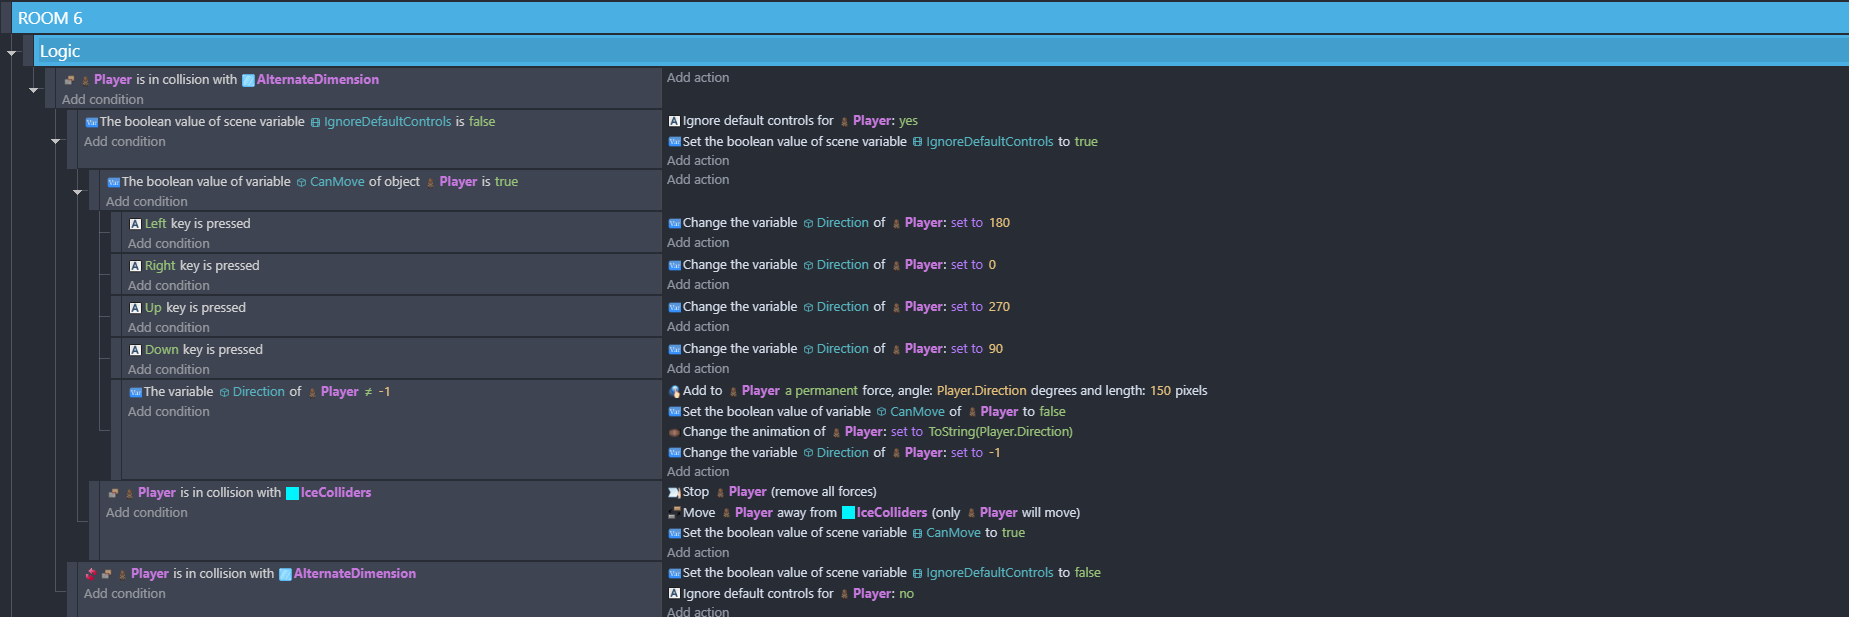Click Up key name in key pressed condition
Image resolution: width=1849 pixels, height=617 pixels.
pyautogui.click(x=153, y=308)
